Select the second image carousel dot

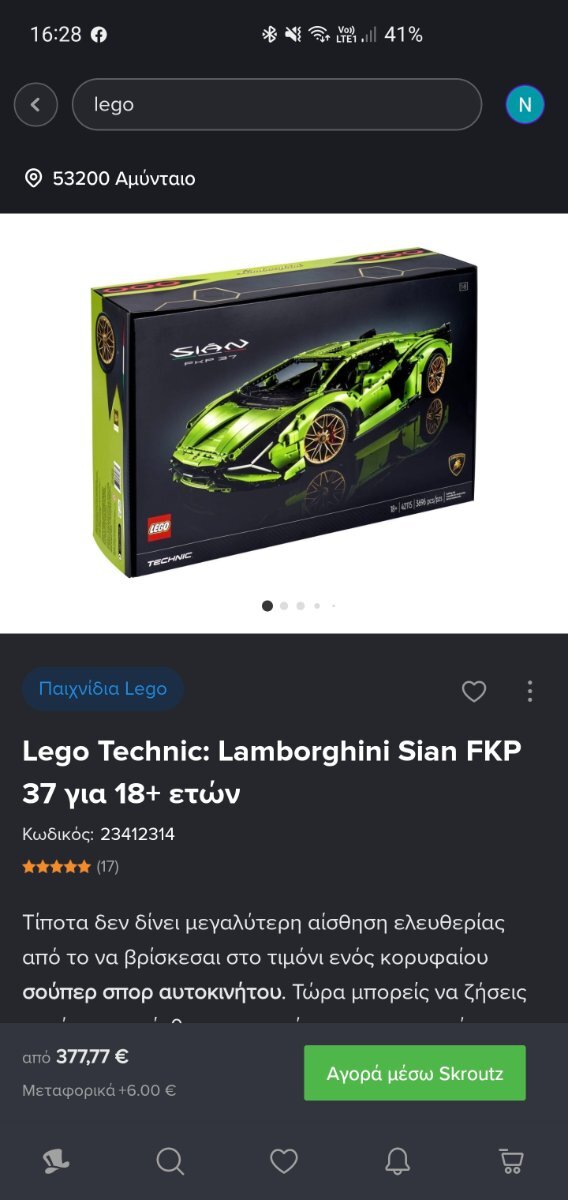(284, 605)
